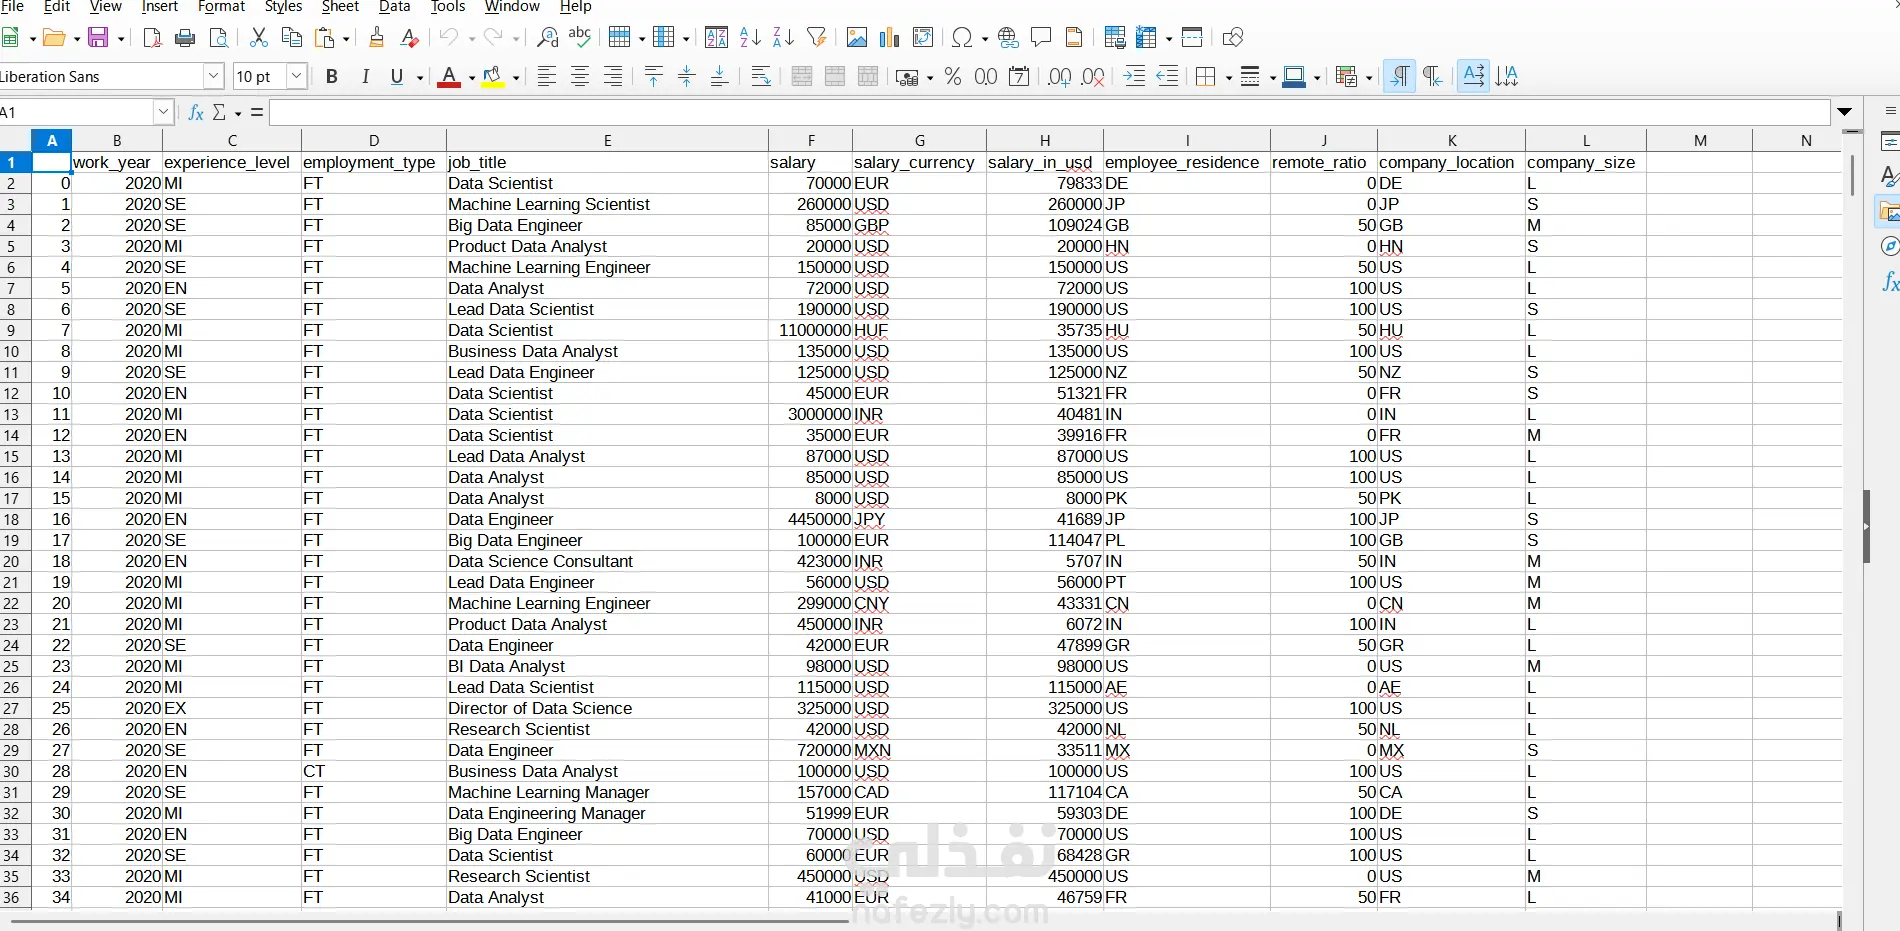Open the Insert menu

[160, 7]
